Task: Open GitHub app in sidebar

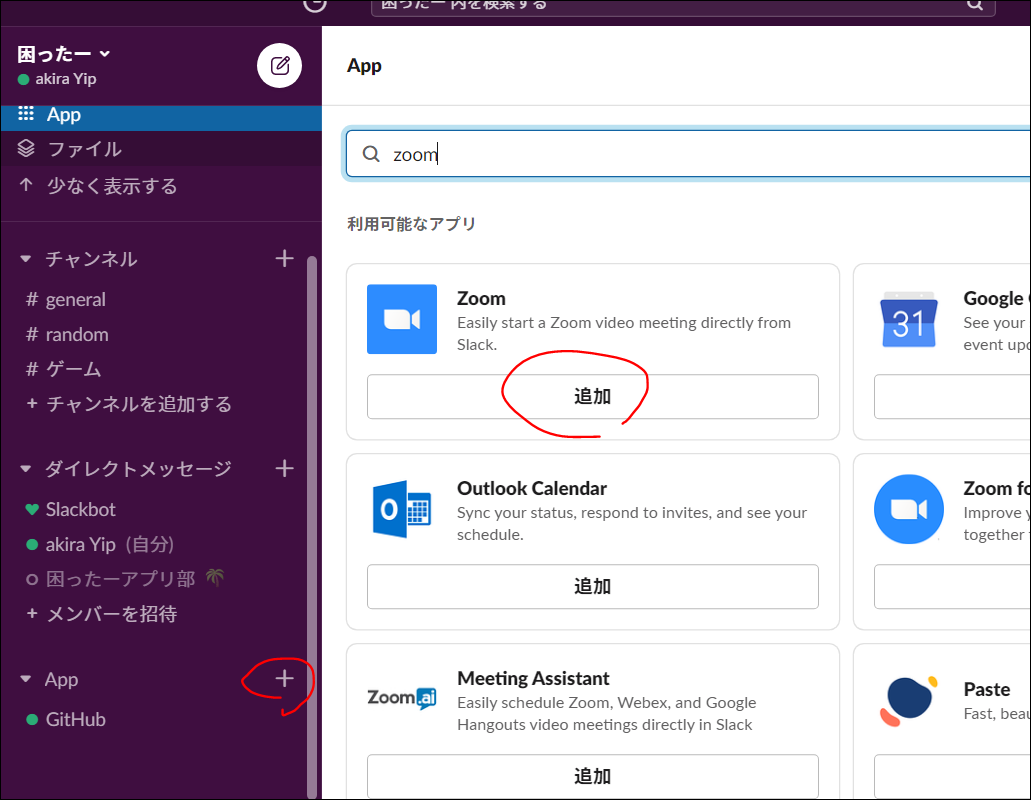Action: tap(66, 720)
